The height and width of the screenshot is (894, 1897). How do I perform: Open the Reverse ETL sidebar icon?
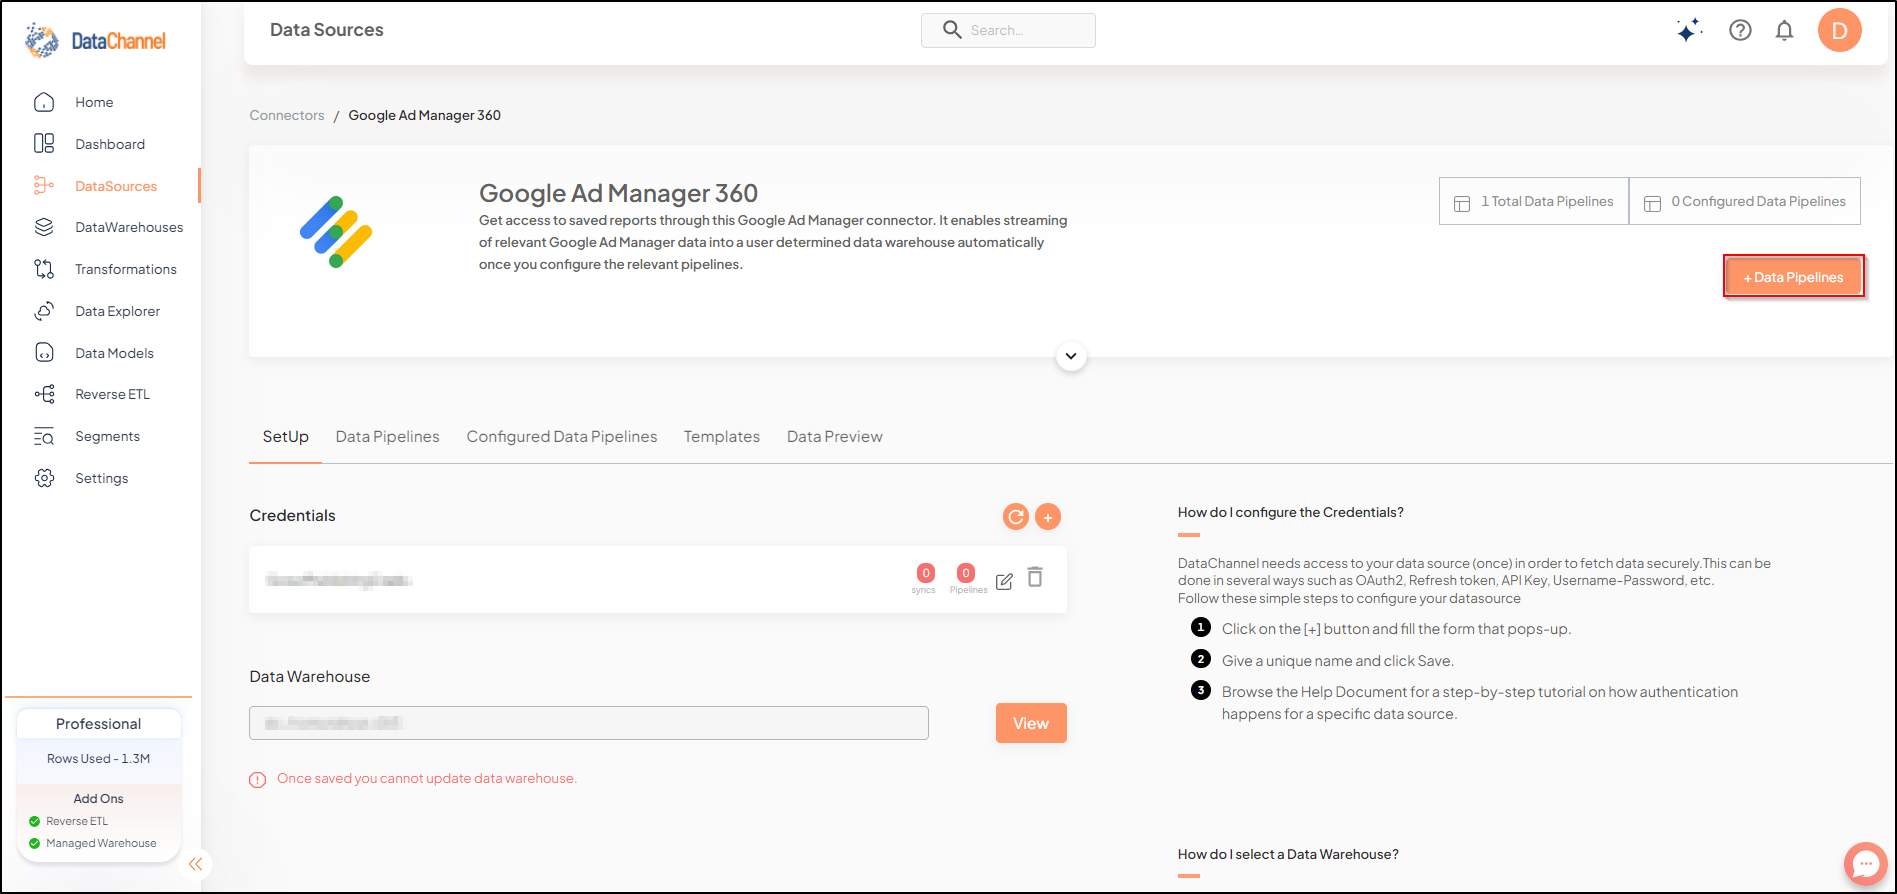point(44,394)
